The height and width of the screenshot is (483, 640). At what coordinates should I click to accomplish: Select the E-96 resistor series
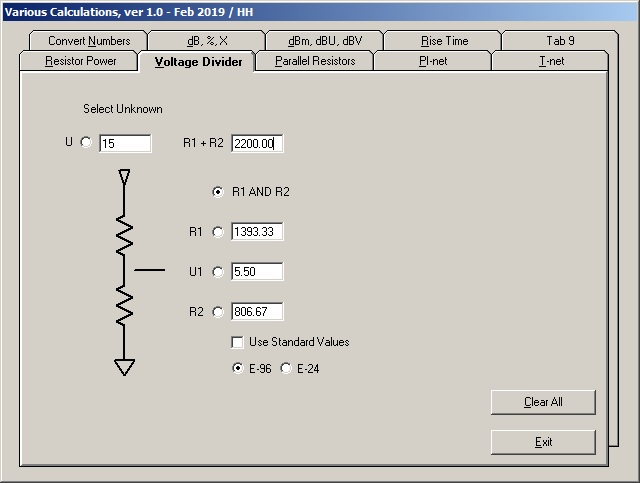tap(238, 368)
